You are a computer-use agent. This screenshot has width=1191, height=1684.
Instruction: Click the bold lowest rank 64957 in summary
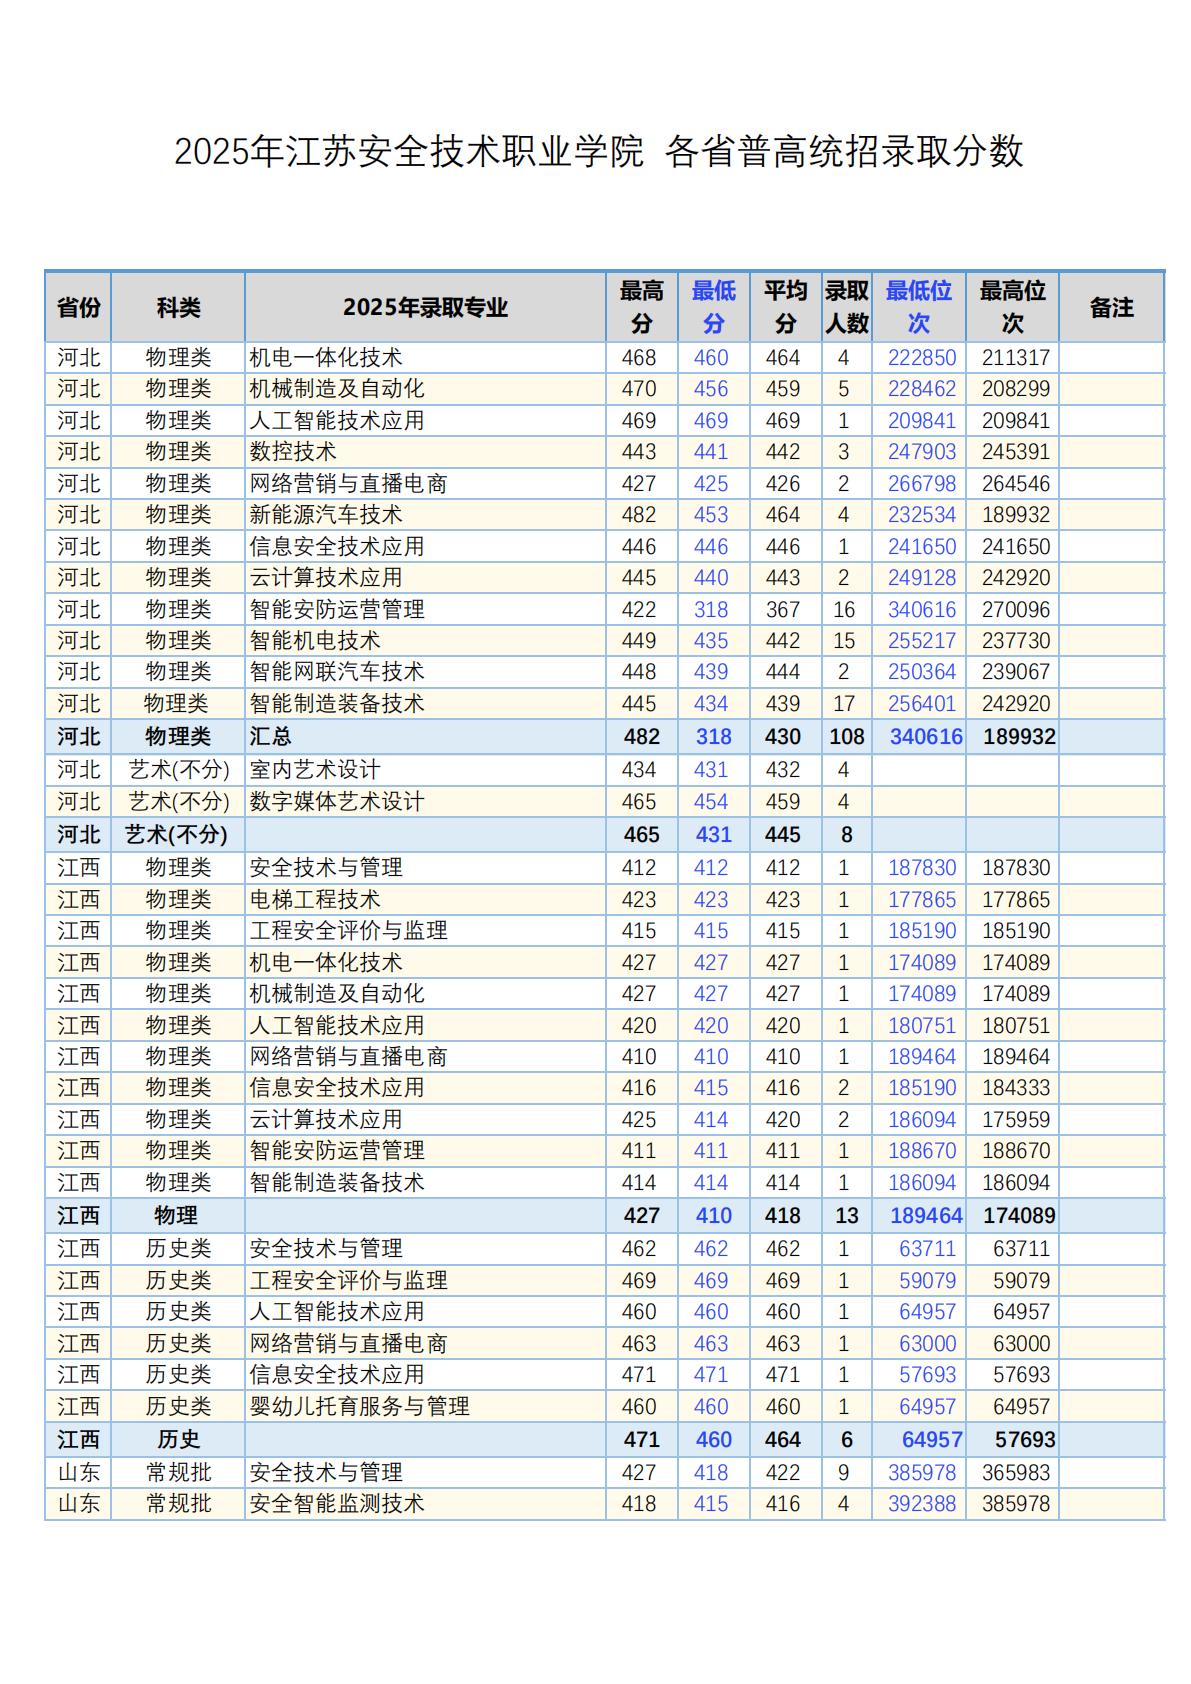click(x=932, y=1440)
